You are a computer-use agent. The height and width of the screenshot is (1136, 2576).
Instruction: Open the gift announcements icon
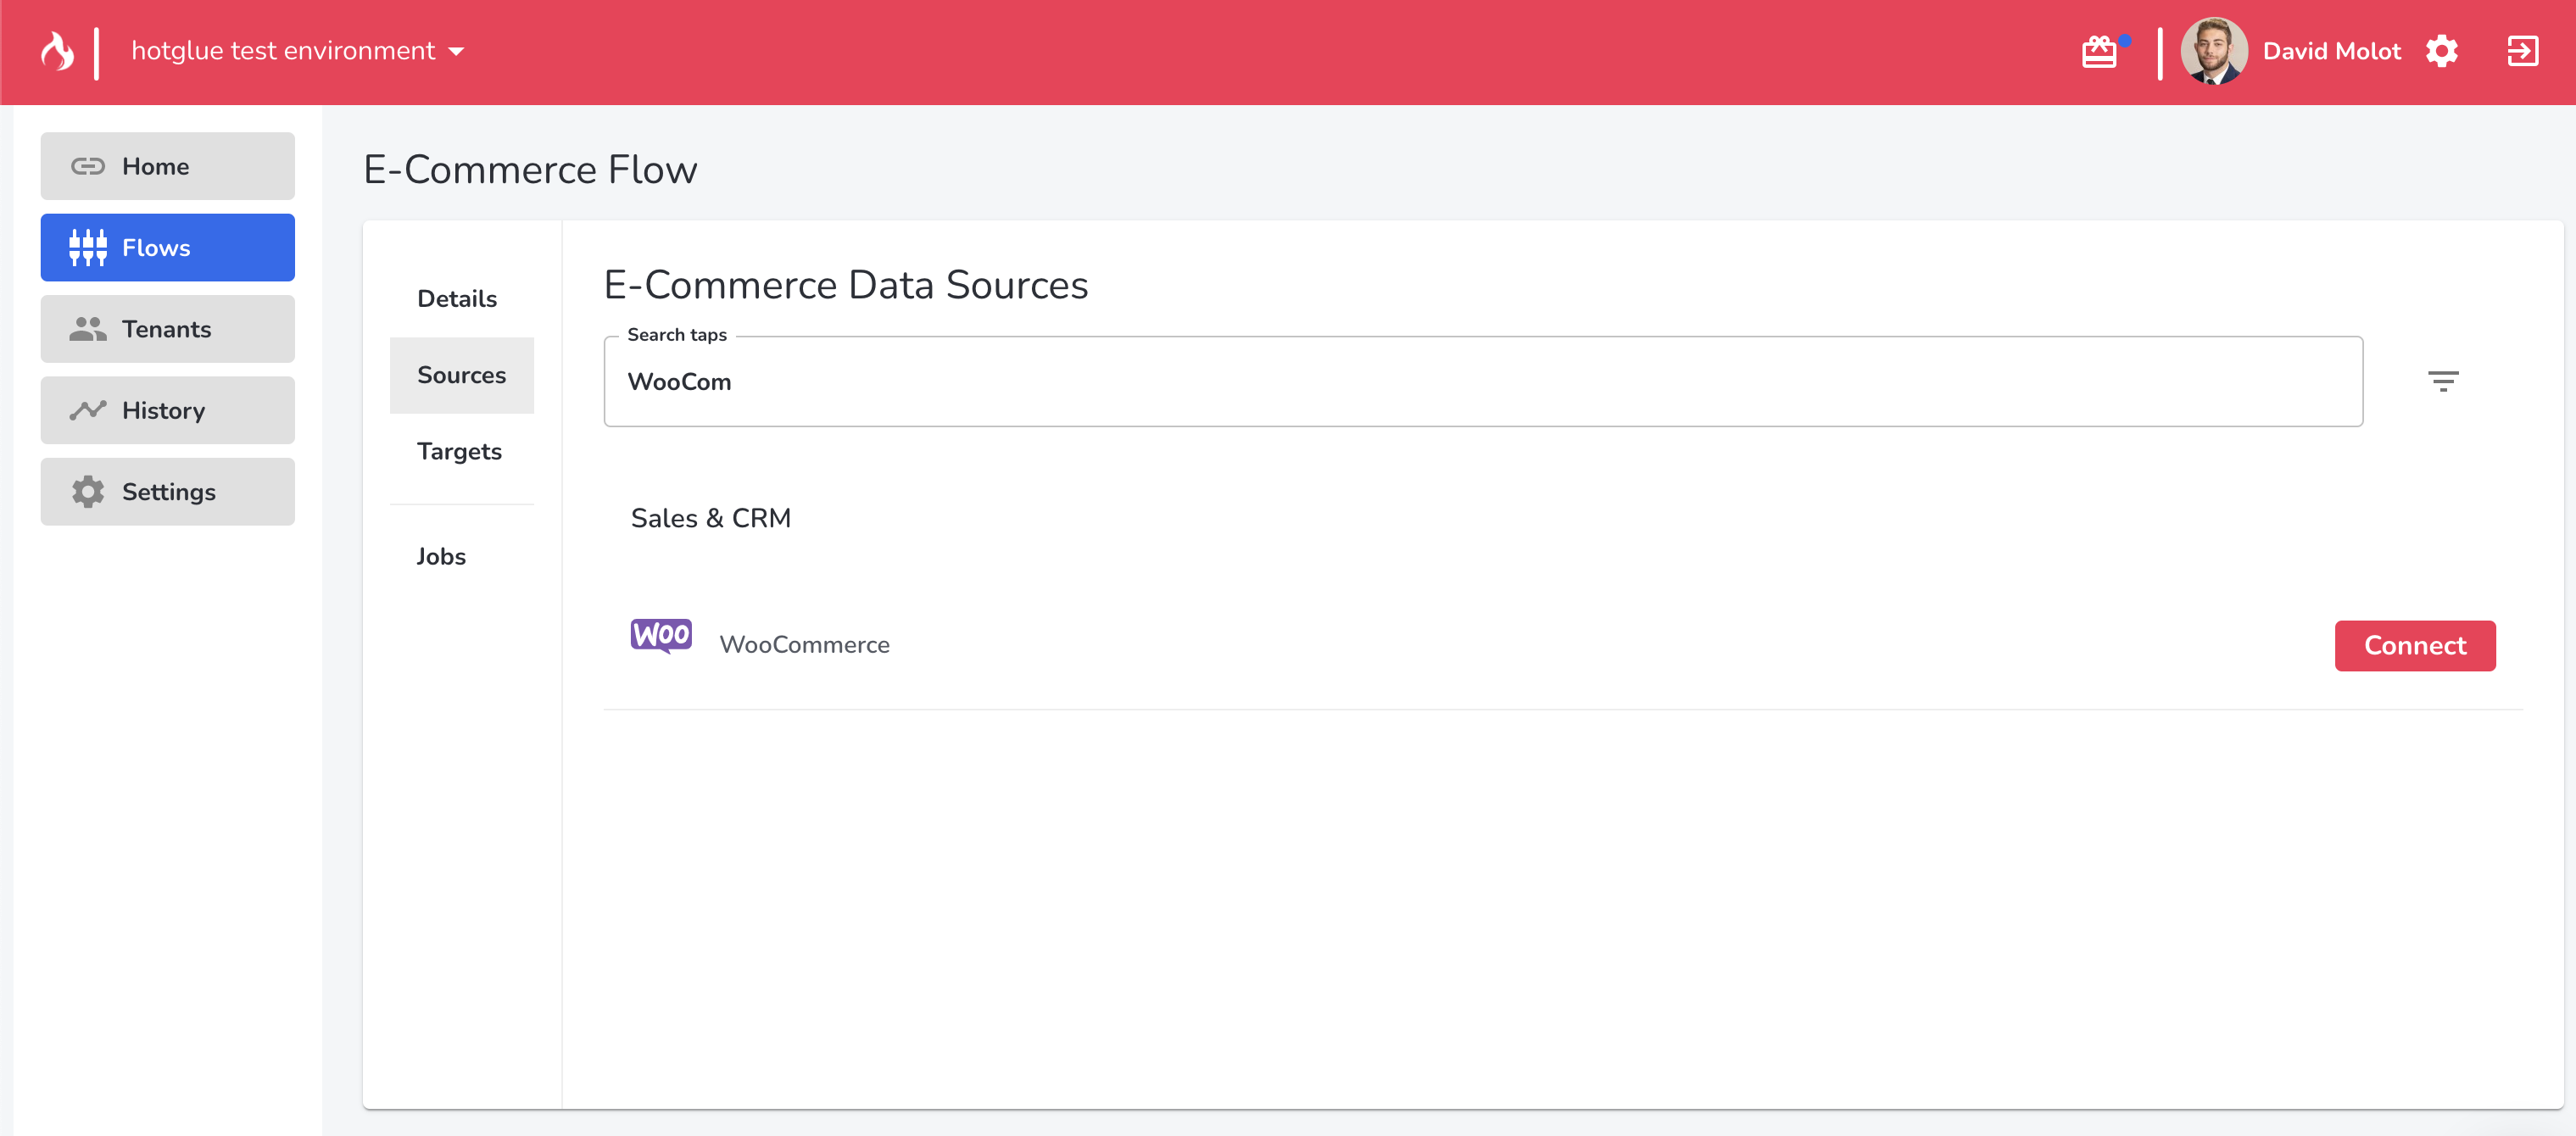pos(2099,51)
